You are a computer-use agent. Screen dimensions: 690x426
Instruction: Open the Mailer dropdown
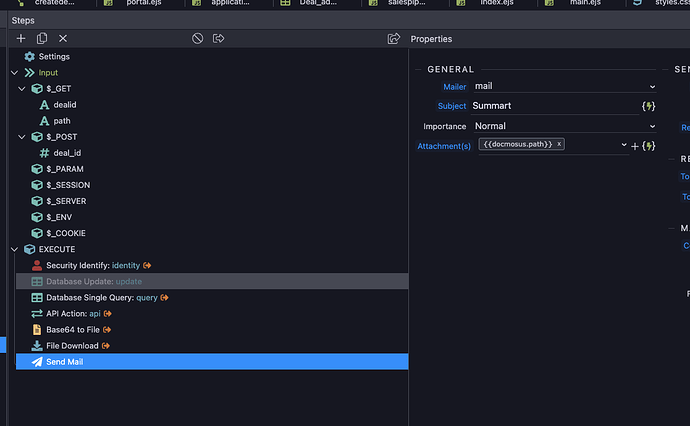click(x=565, y=86)
